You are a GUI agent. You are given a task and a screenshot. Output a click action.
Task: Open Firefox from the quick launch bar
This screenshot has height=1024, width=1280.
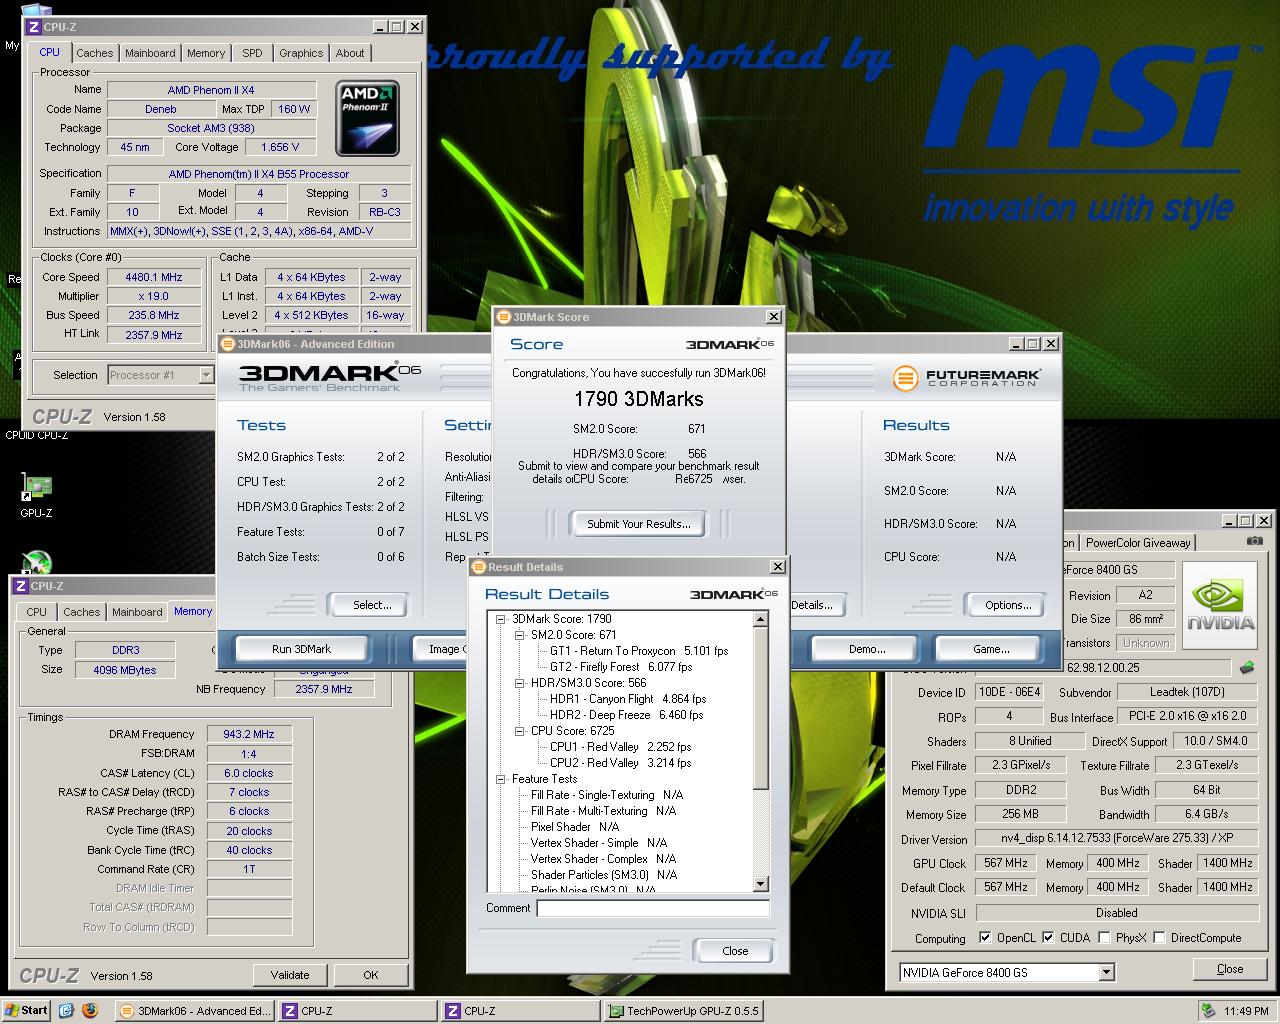click(x=90, y=1010)
